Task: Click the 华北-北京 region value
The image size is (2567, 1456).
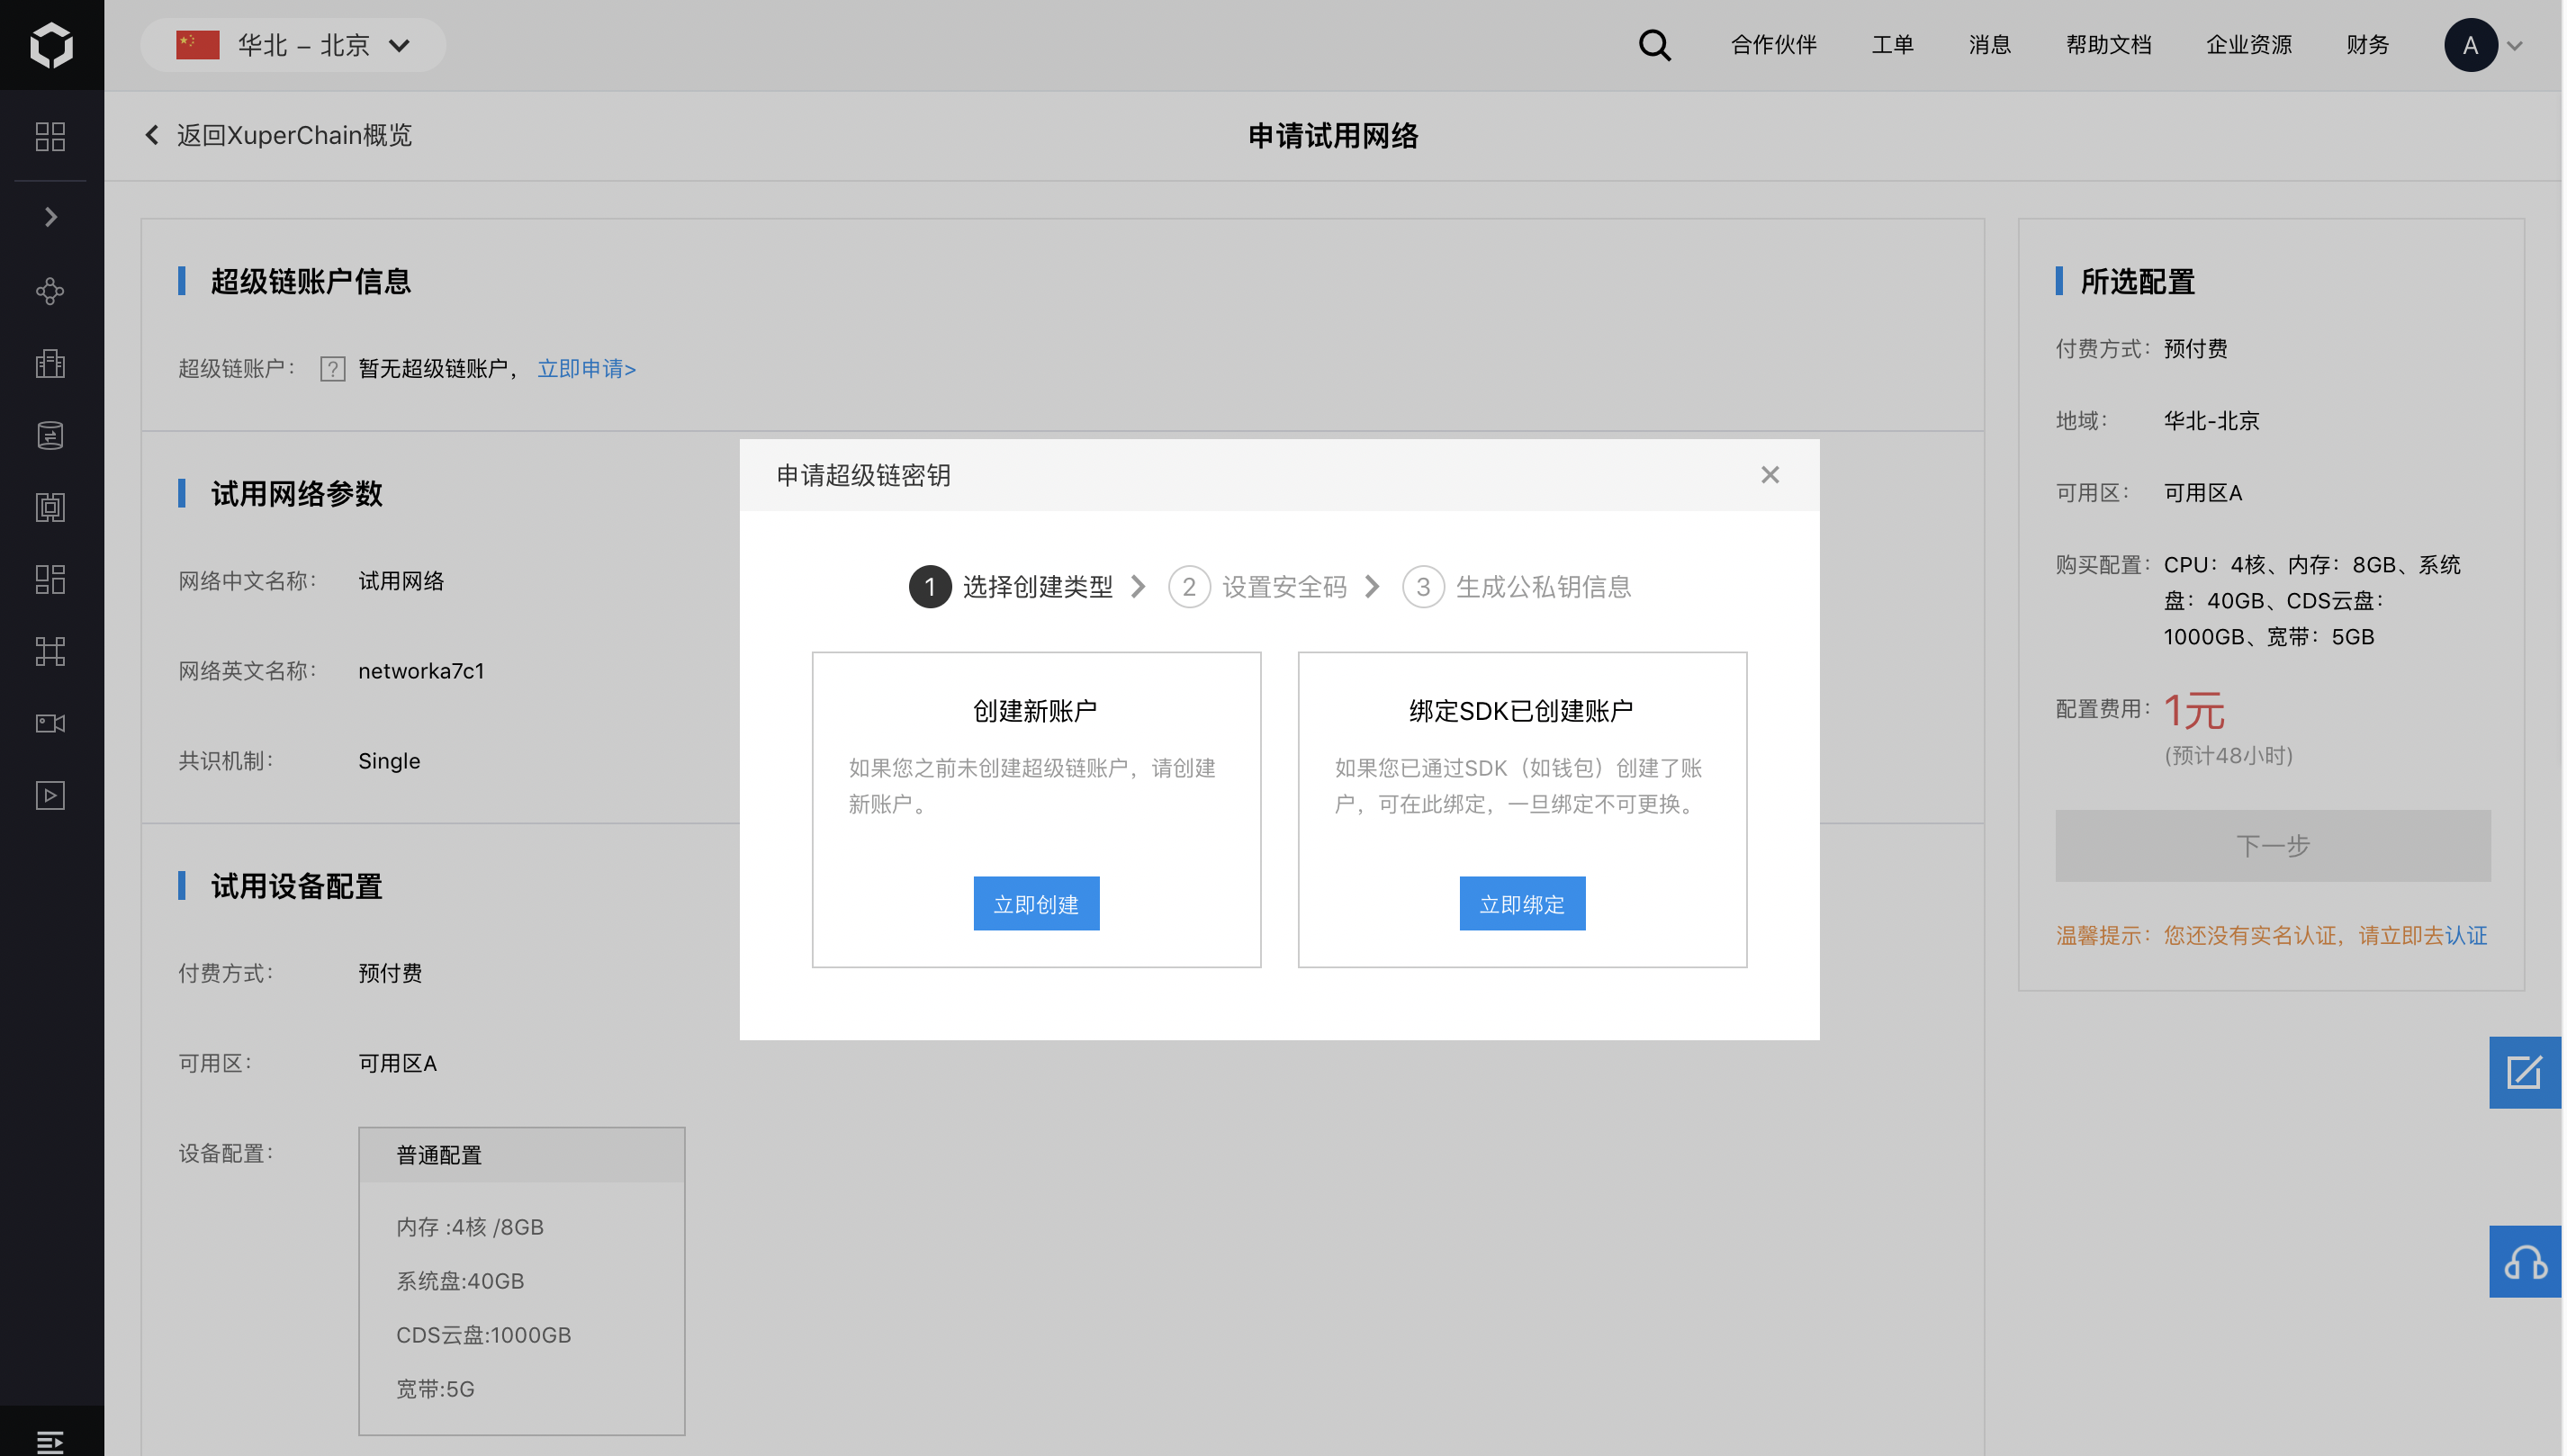Action: pos(2211,421)
